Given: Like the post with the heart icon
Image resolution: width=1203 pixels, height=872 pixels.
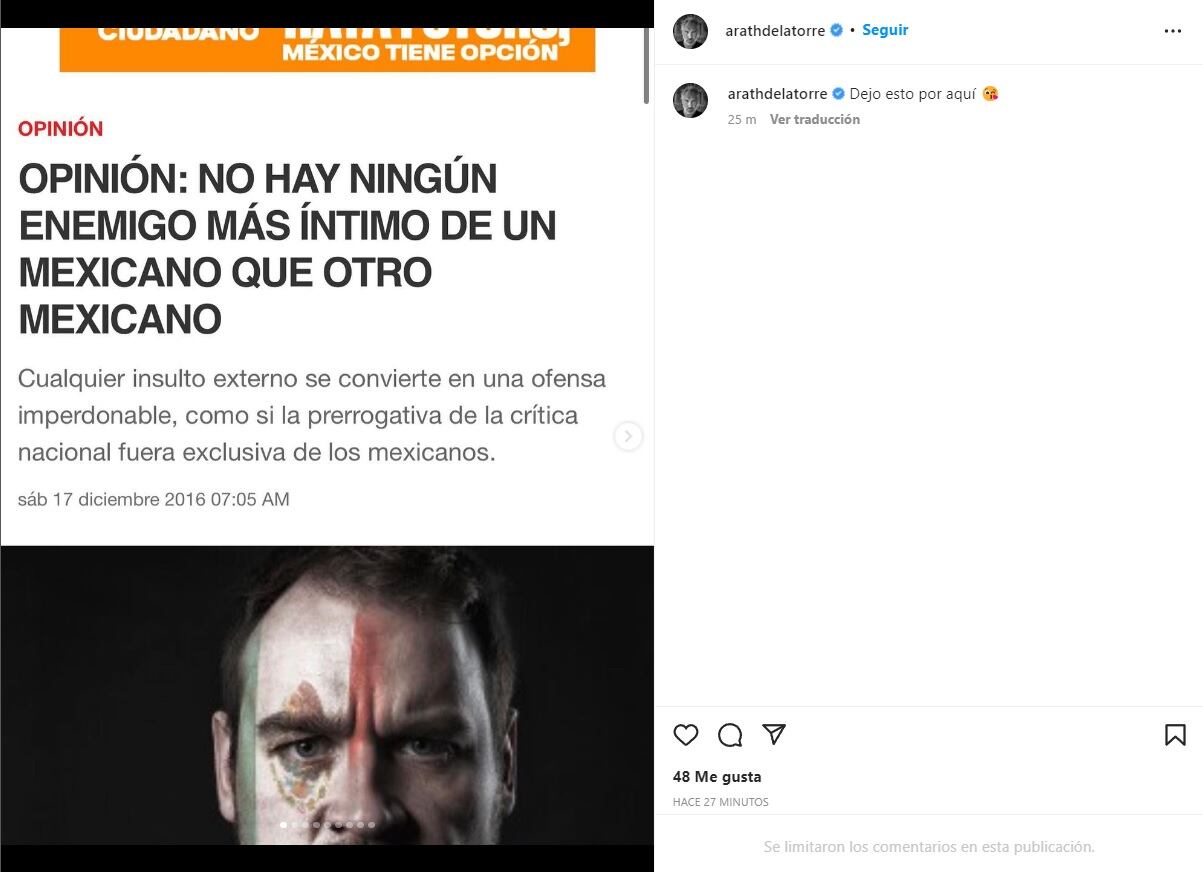Looking at the screenshot, I should pos(686,735).
